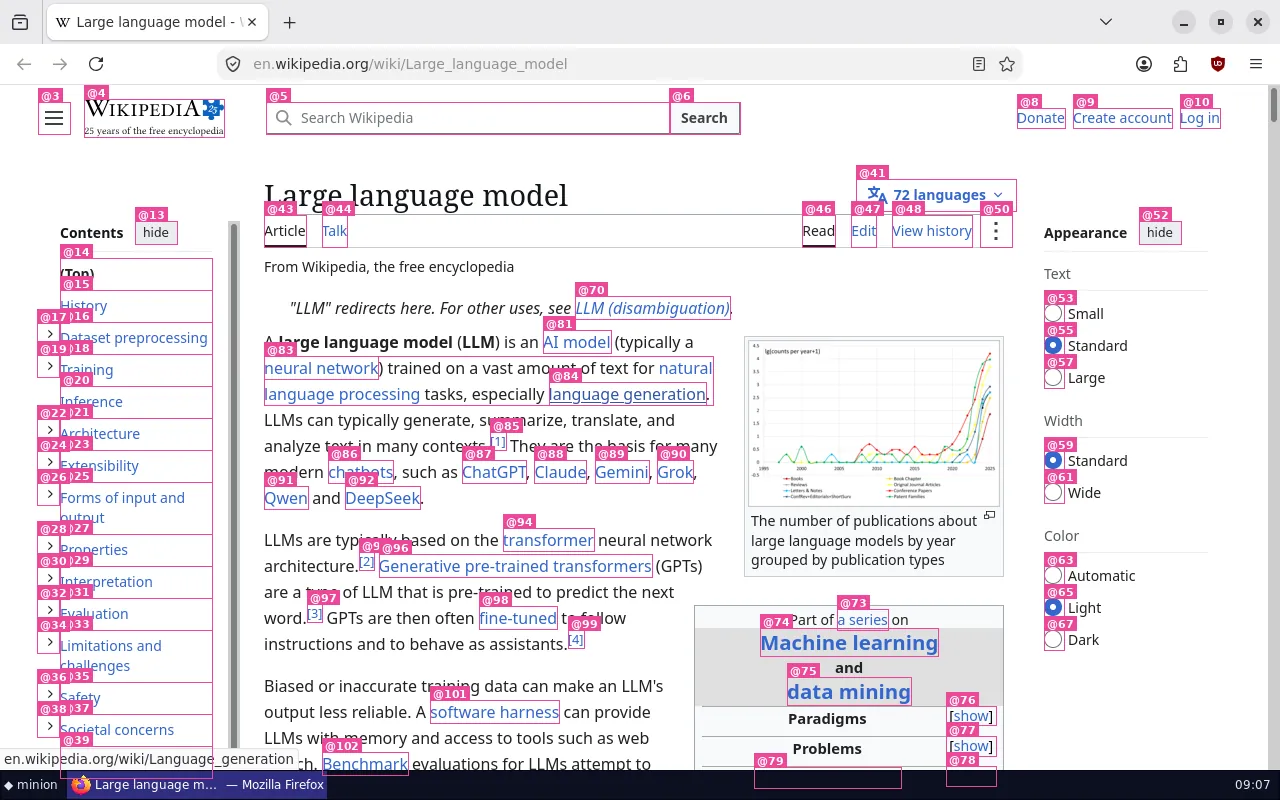Click the Contents panel scrollbar
Screen dimensions: 1280x800
[235, 495]
